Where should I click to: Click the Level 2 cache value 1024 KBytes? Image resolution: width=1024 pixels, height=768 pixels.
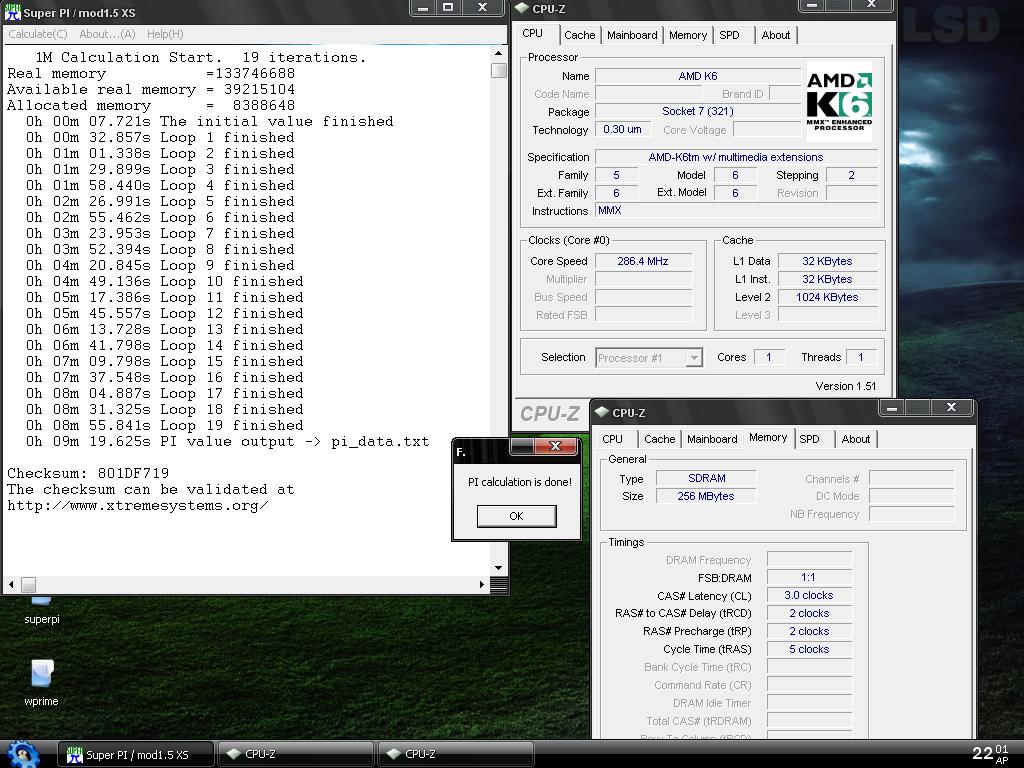827,297
